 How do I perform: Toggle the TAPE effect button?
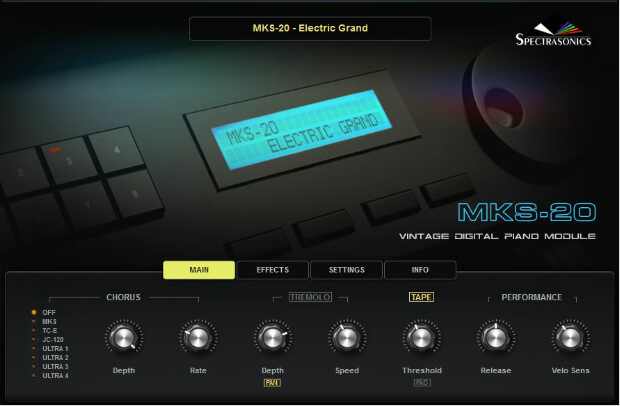[421, 297]
